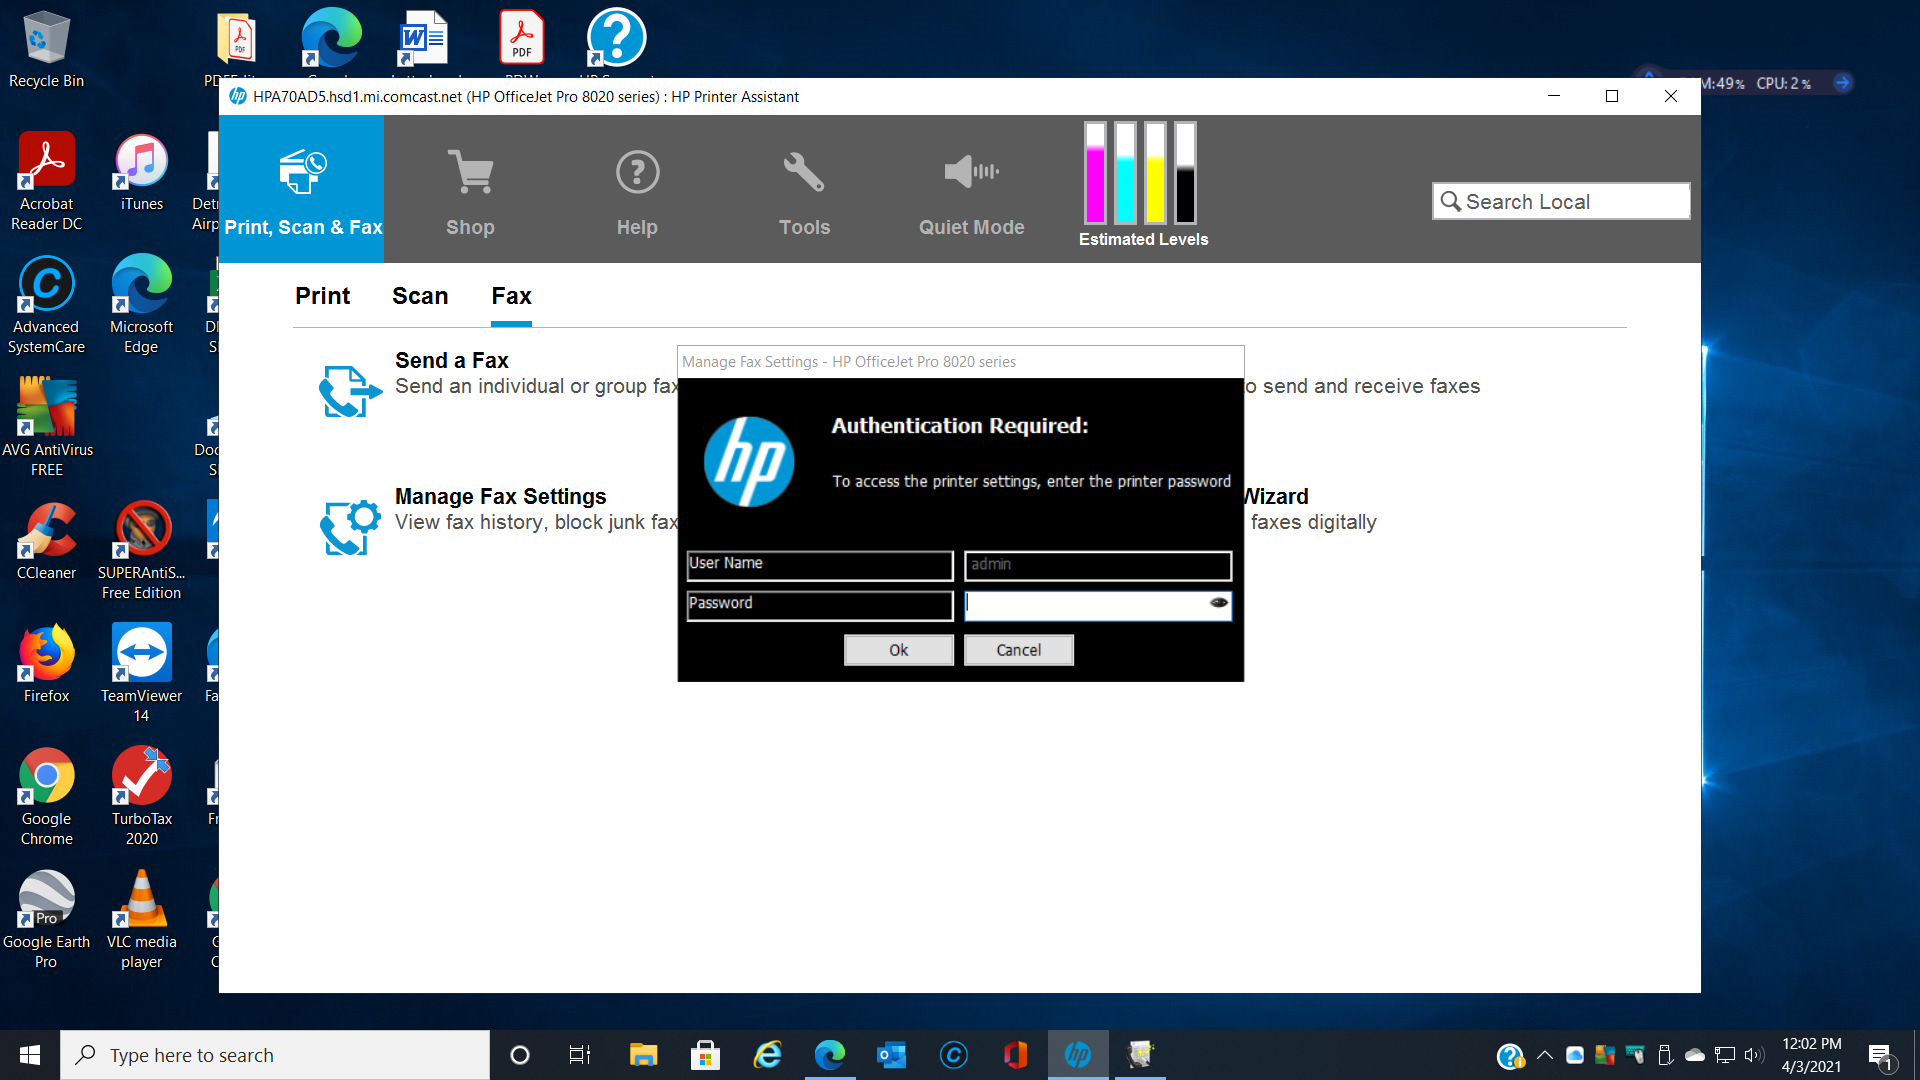
Task: Open Outlook from the taskbar
Action: (x=891, y=1054)
